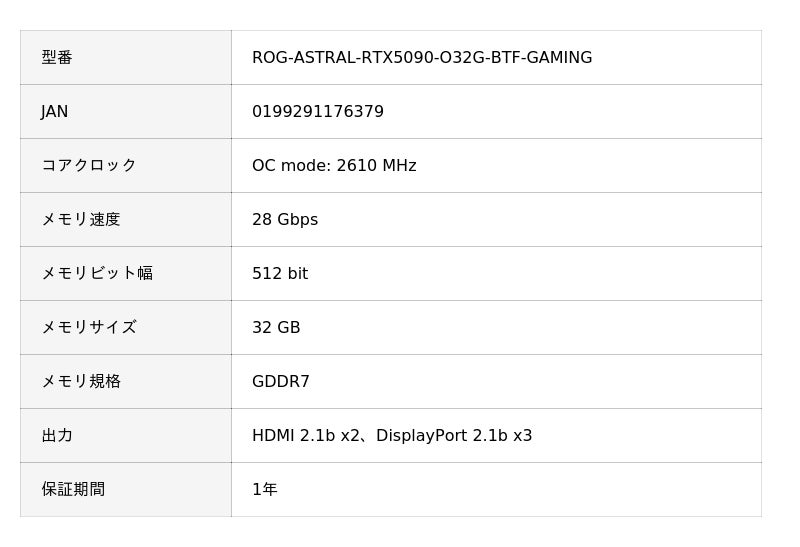Viewport: 800px width, 547px height.
Task: Click the メモリサイズ label
Action: pos(88,328)
